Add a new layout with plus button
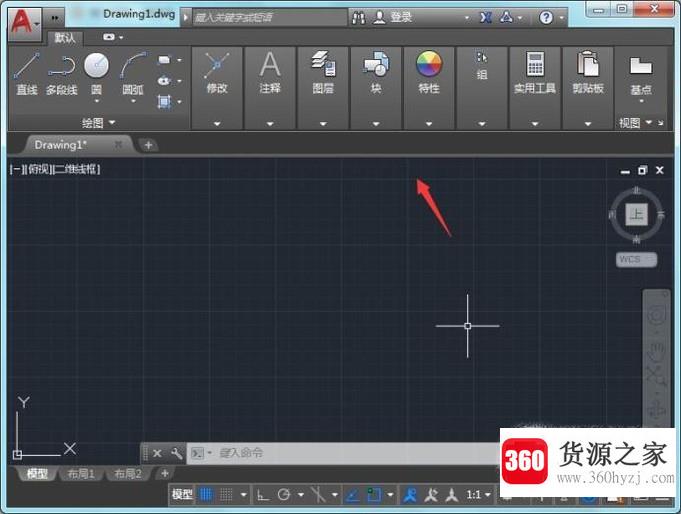Viewport: 681px width, 514px height. [x=165, y=473]
